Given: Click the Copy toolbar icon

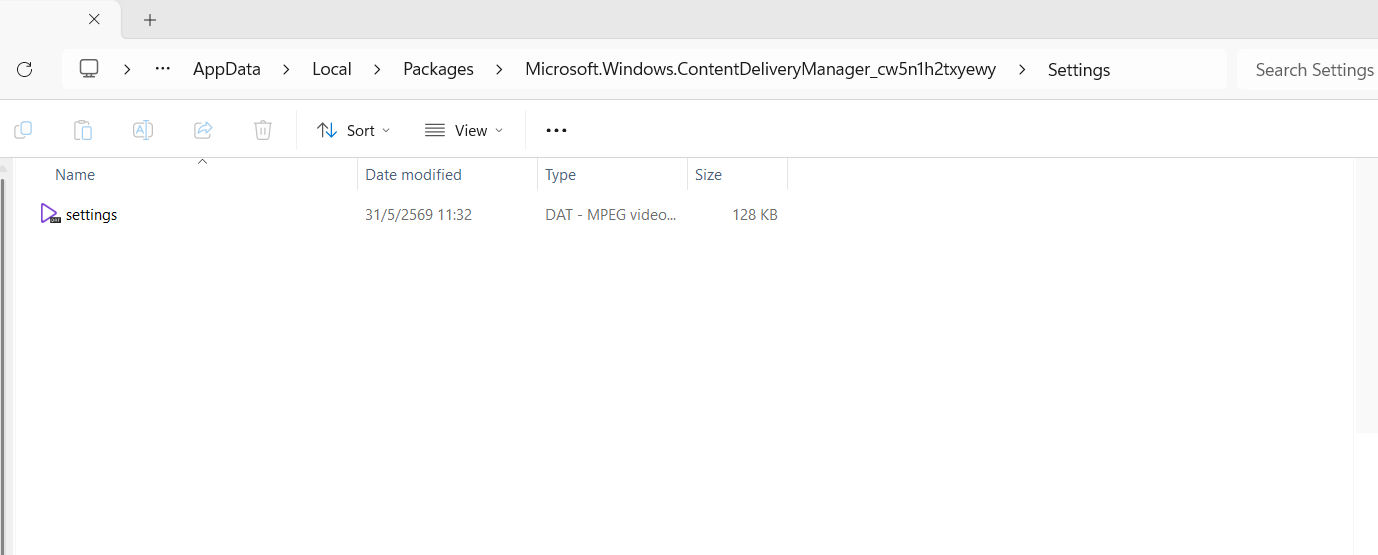Looking at the screenshot, I should click(x=23, y=130).
